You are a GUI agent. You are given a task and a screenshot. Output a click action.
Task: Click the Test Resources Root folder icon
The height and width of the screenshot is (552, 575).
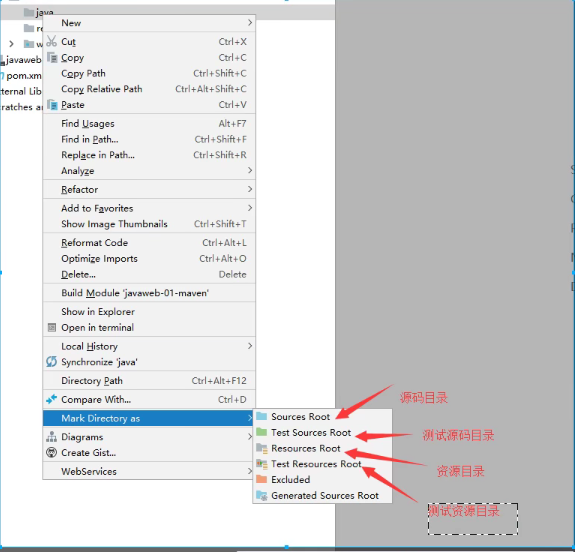click(262, 464)
